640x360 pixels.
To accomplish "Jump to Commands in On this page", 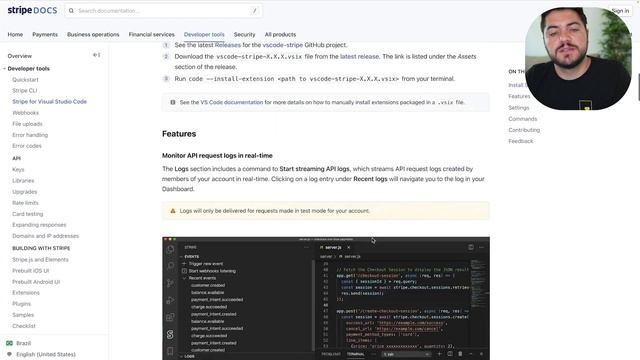I will pos(522,119).
